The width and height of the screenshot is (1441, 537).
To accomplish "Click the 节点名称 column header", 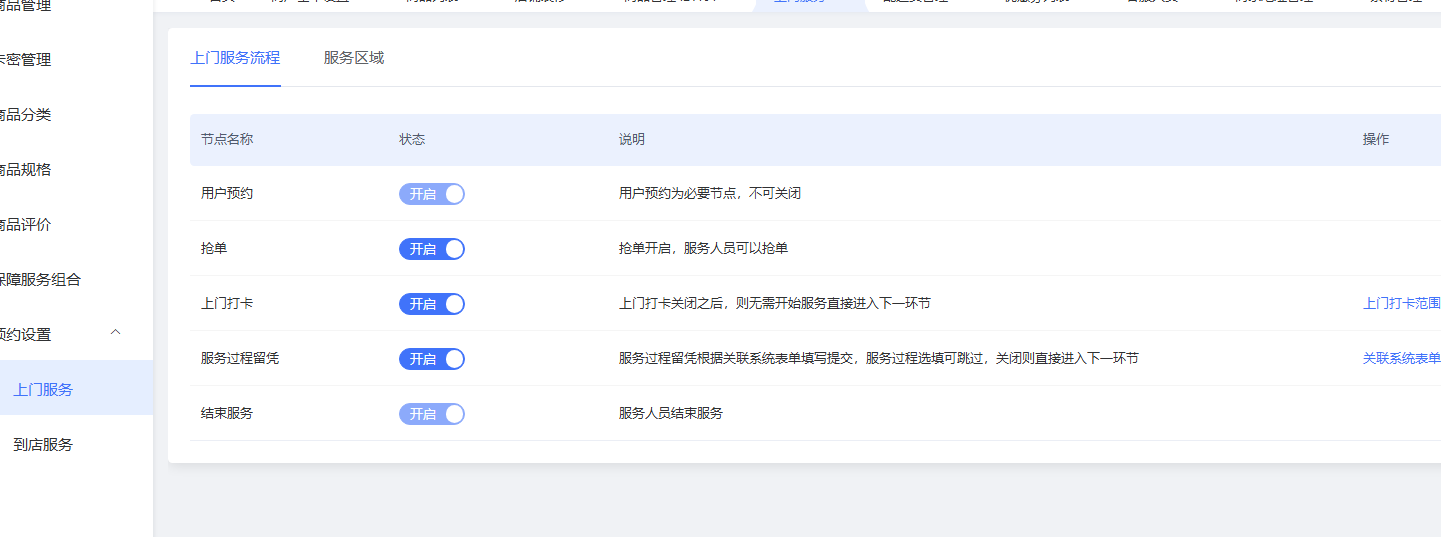I will (227, 140).
